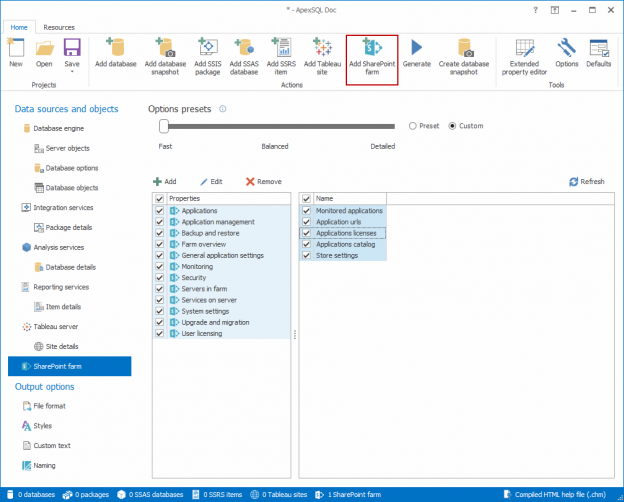Click Add SharePoint farm
Screen dimensions: 624x502
(x=372, y=60)
